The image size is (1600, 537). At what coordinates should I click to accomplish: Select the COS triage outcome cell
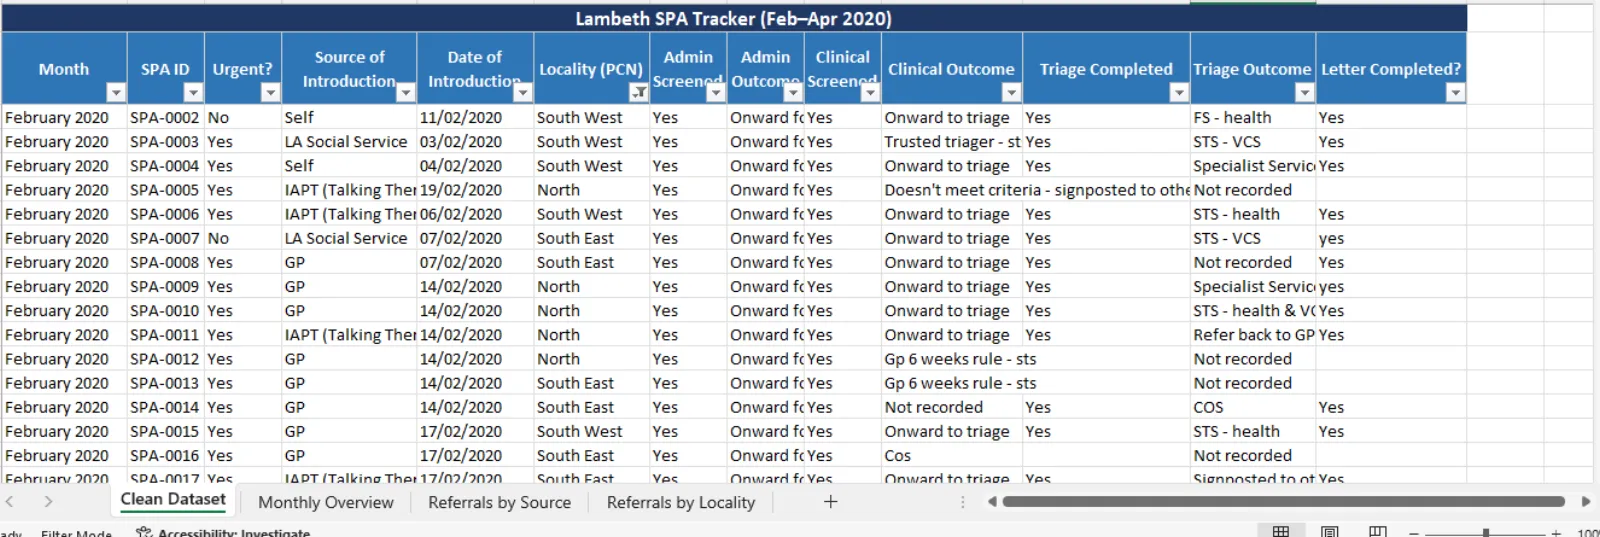pyautogui.click(x=1253, y=407)
